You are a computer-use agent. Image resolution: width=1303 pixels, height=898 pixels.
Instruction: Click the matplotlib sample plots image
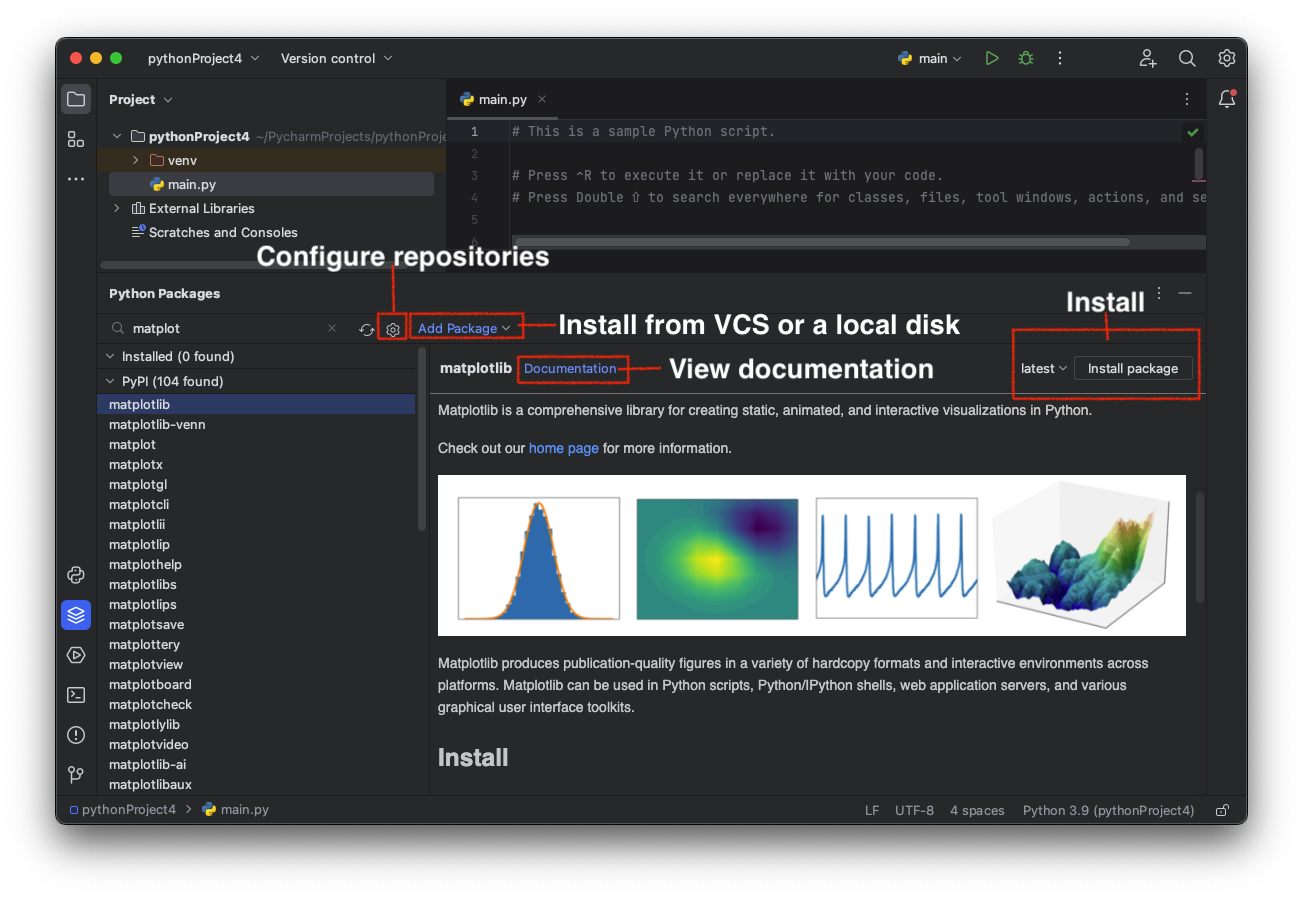pos(812,555)
